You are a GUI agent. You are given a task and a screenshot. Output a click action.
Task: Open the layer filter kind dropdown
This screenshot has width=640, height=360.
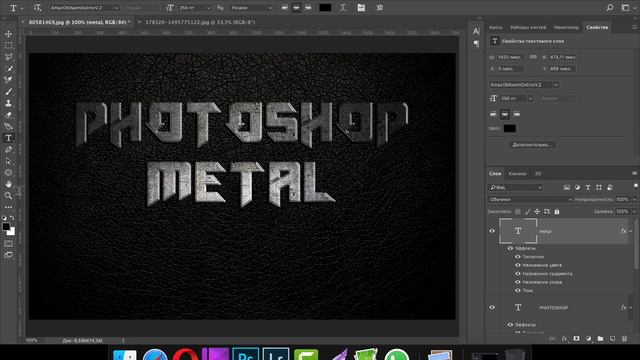[x=516, y=187]
